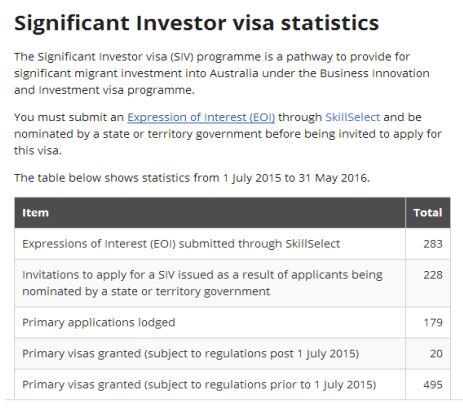Select the Expressions of Interest submitted row
This screenshot has height=410, width=463.
coord(232,244)
